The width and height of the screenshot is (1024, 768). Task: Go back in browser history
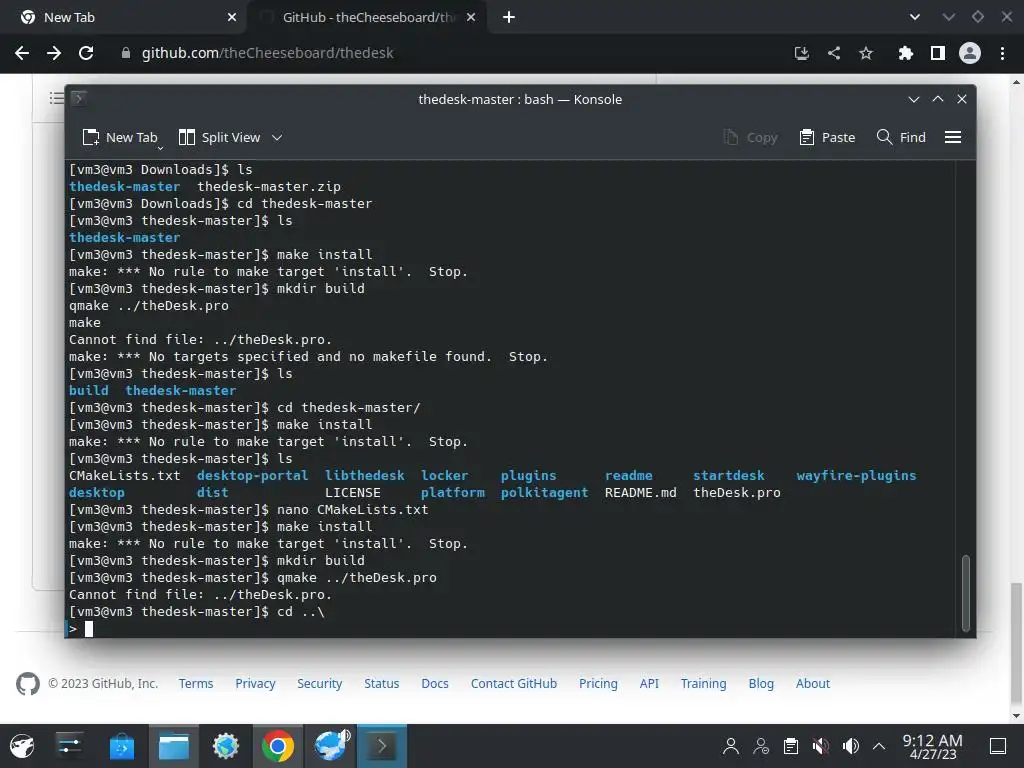pos(22,53)
